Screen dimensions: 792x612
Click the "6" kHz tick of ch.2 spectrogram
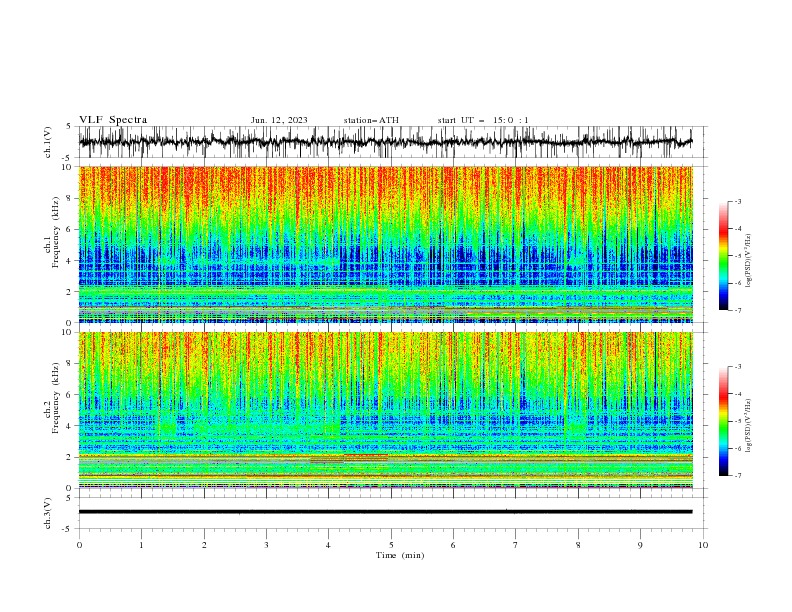tap(71, 394)
